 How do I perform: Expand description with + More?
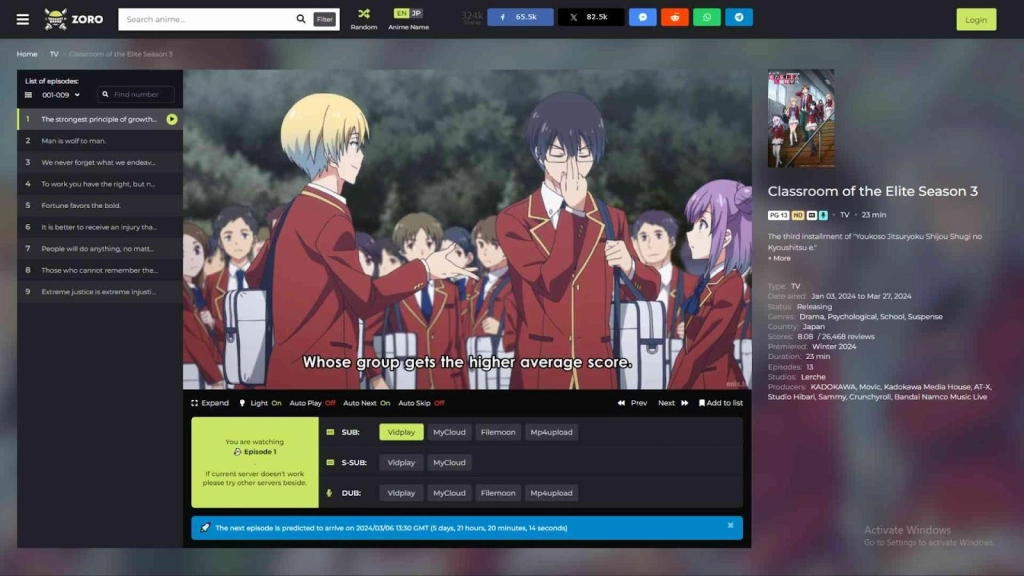point(779,259)
